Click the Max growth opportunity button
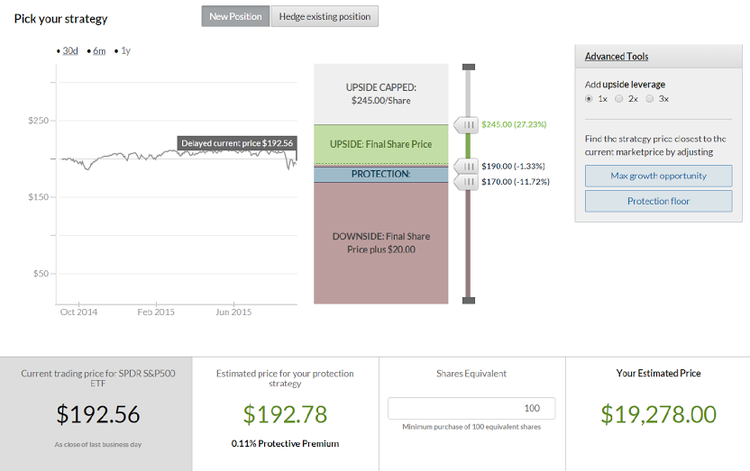Screen dimensions: 750x471 (658, 176)
